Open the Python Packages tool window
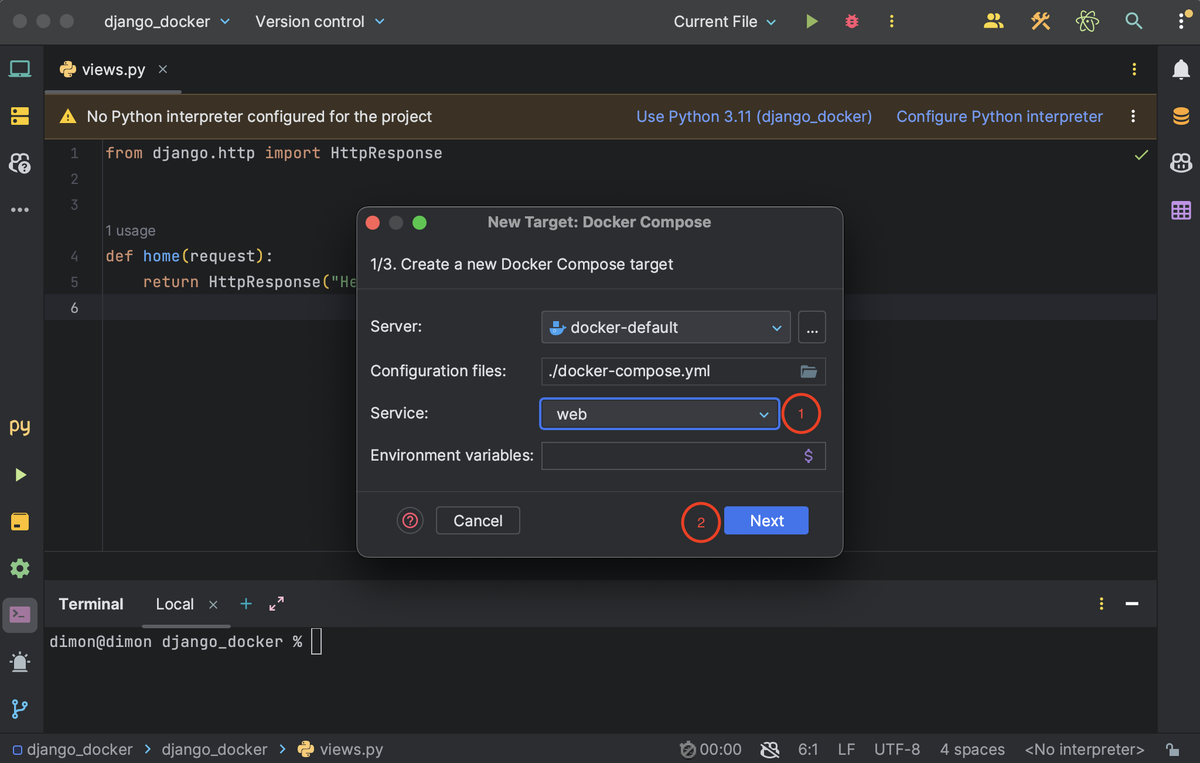1200x763 pixels. click(x=20, y=522)
